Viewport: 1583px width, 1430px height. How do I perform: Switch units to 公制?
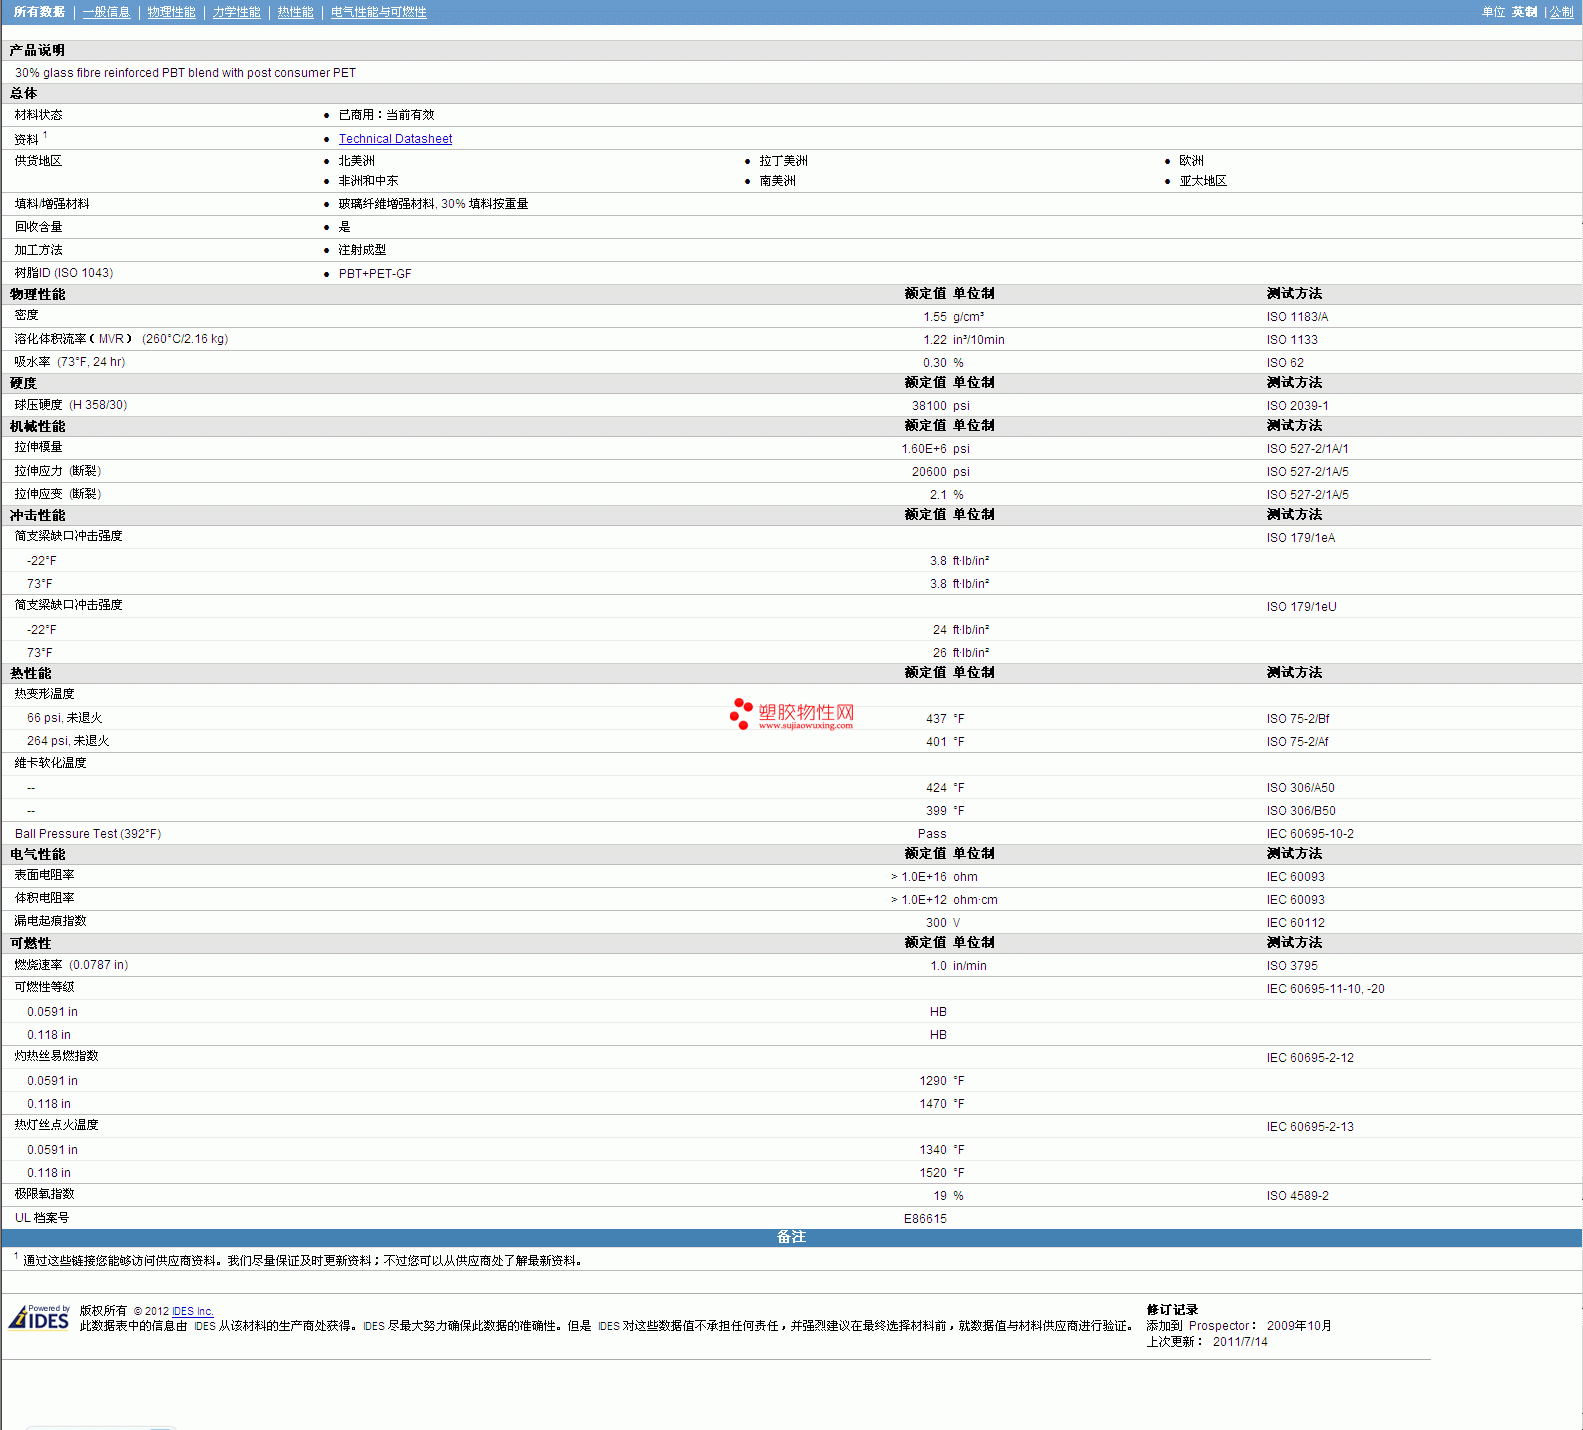[1561, 12]
